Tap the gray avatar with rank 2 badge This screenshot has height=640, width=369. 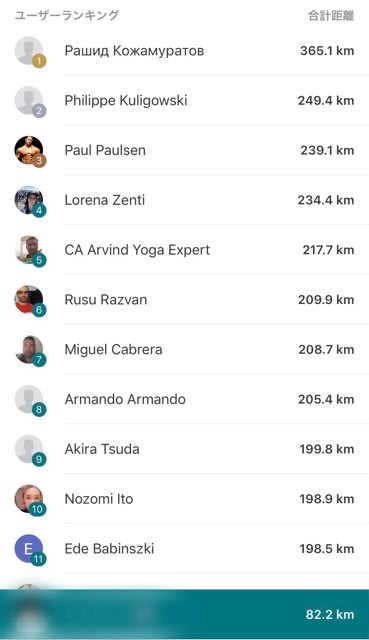(29, 101)
